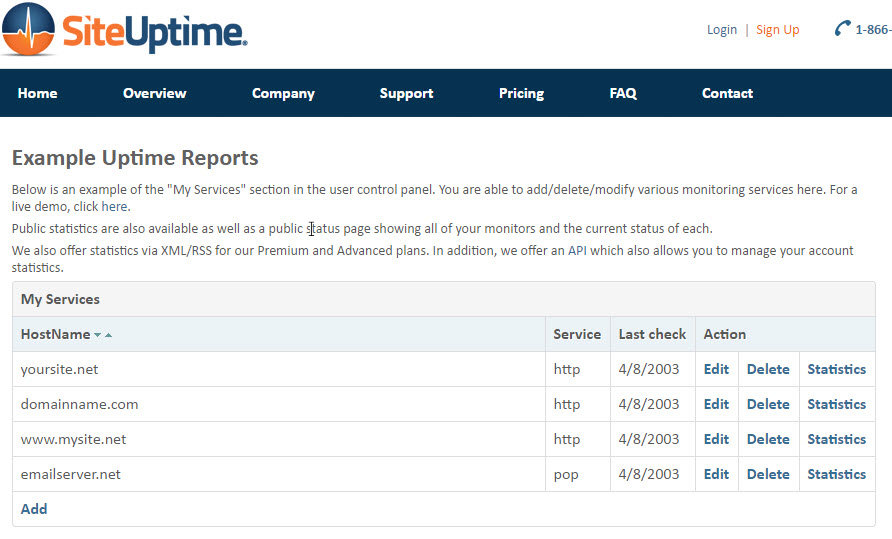Screen dimensions: 892x539
Task: Open the Home menu item
Action: [38, 93]
